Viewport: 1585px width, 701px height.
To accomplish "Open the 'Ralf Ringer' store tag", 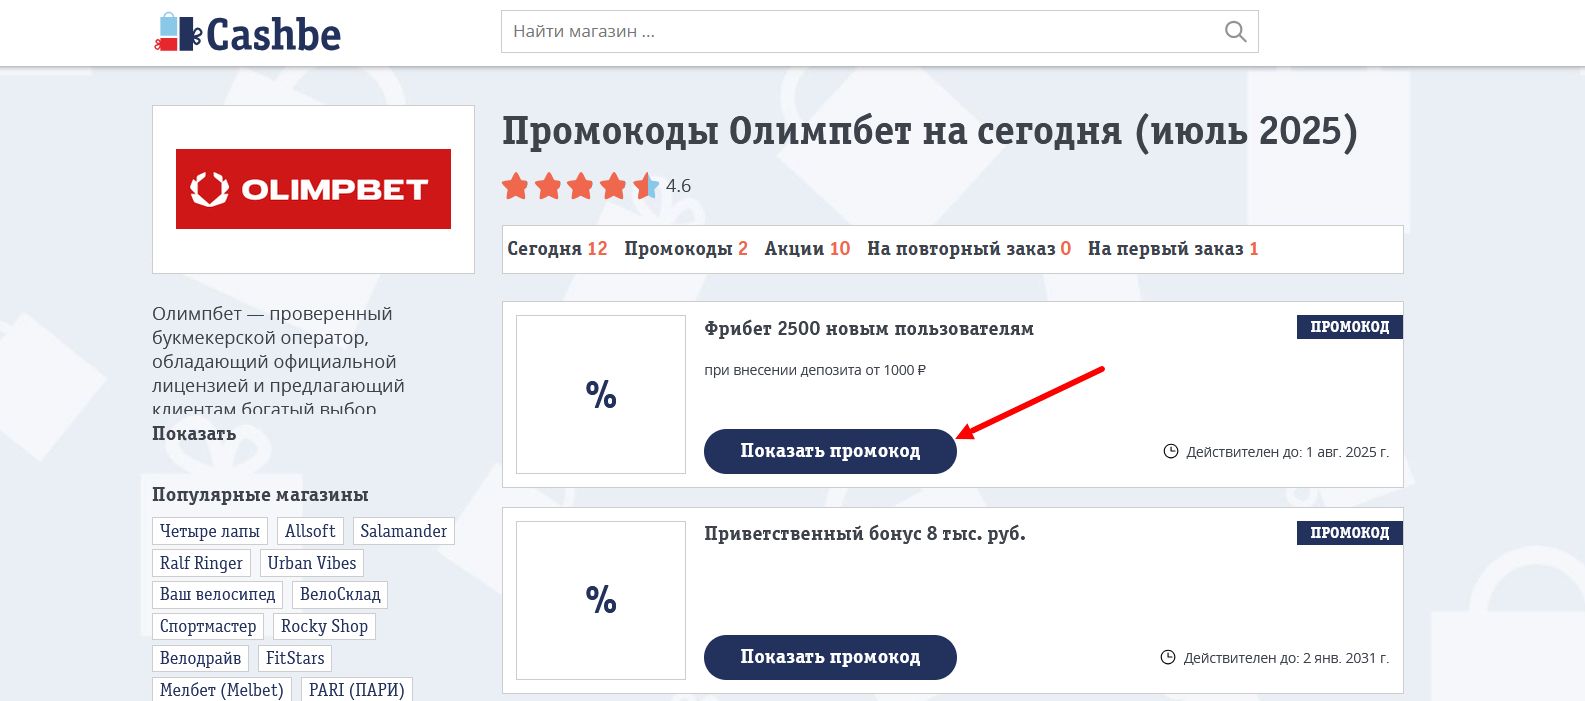I will [201, 563].
